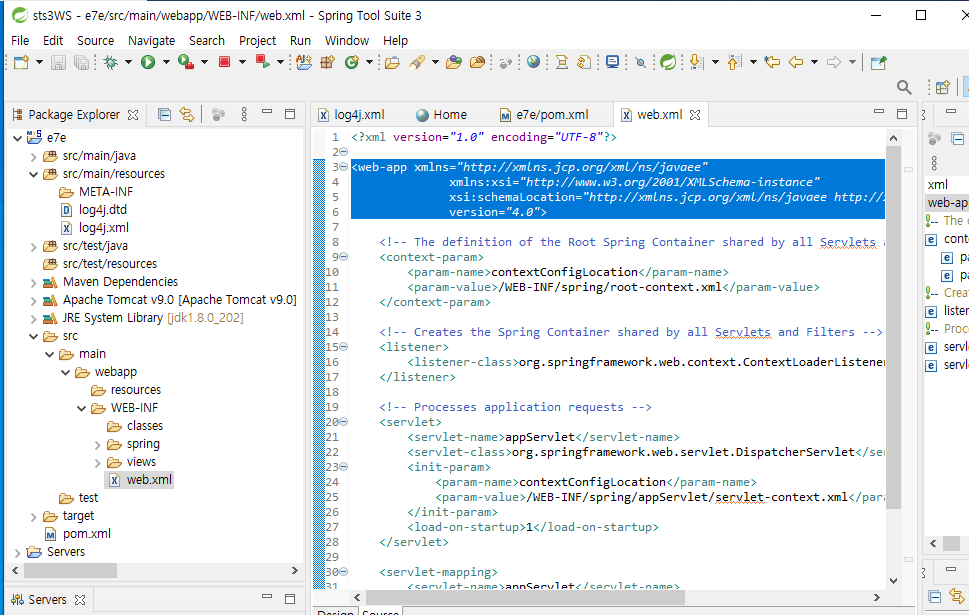Close the Package Explorer view
Screen dimensions: 969x615
tap(132, 115)
